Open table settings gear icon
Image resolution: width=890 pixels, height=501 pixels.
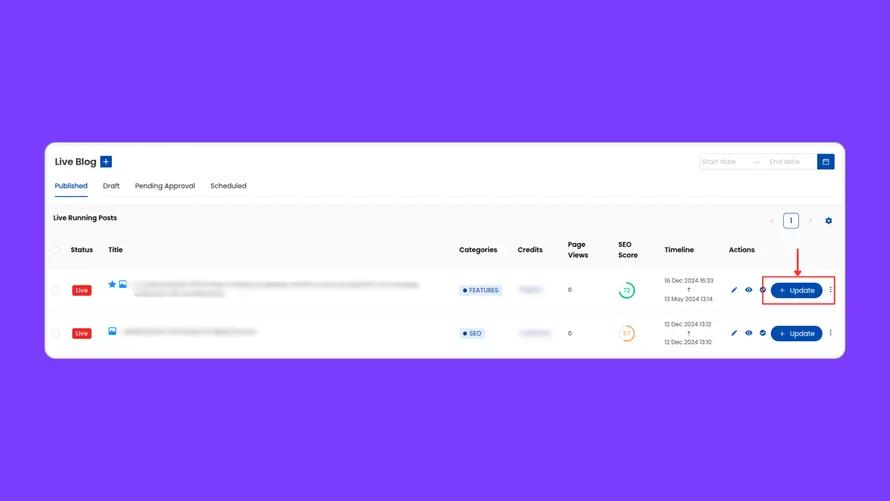pyautogui.click(x=828, y=221)
